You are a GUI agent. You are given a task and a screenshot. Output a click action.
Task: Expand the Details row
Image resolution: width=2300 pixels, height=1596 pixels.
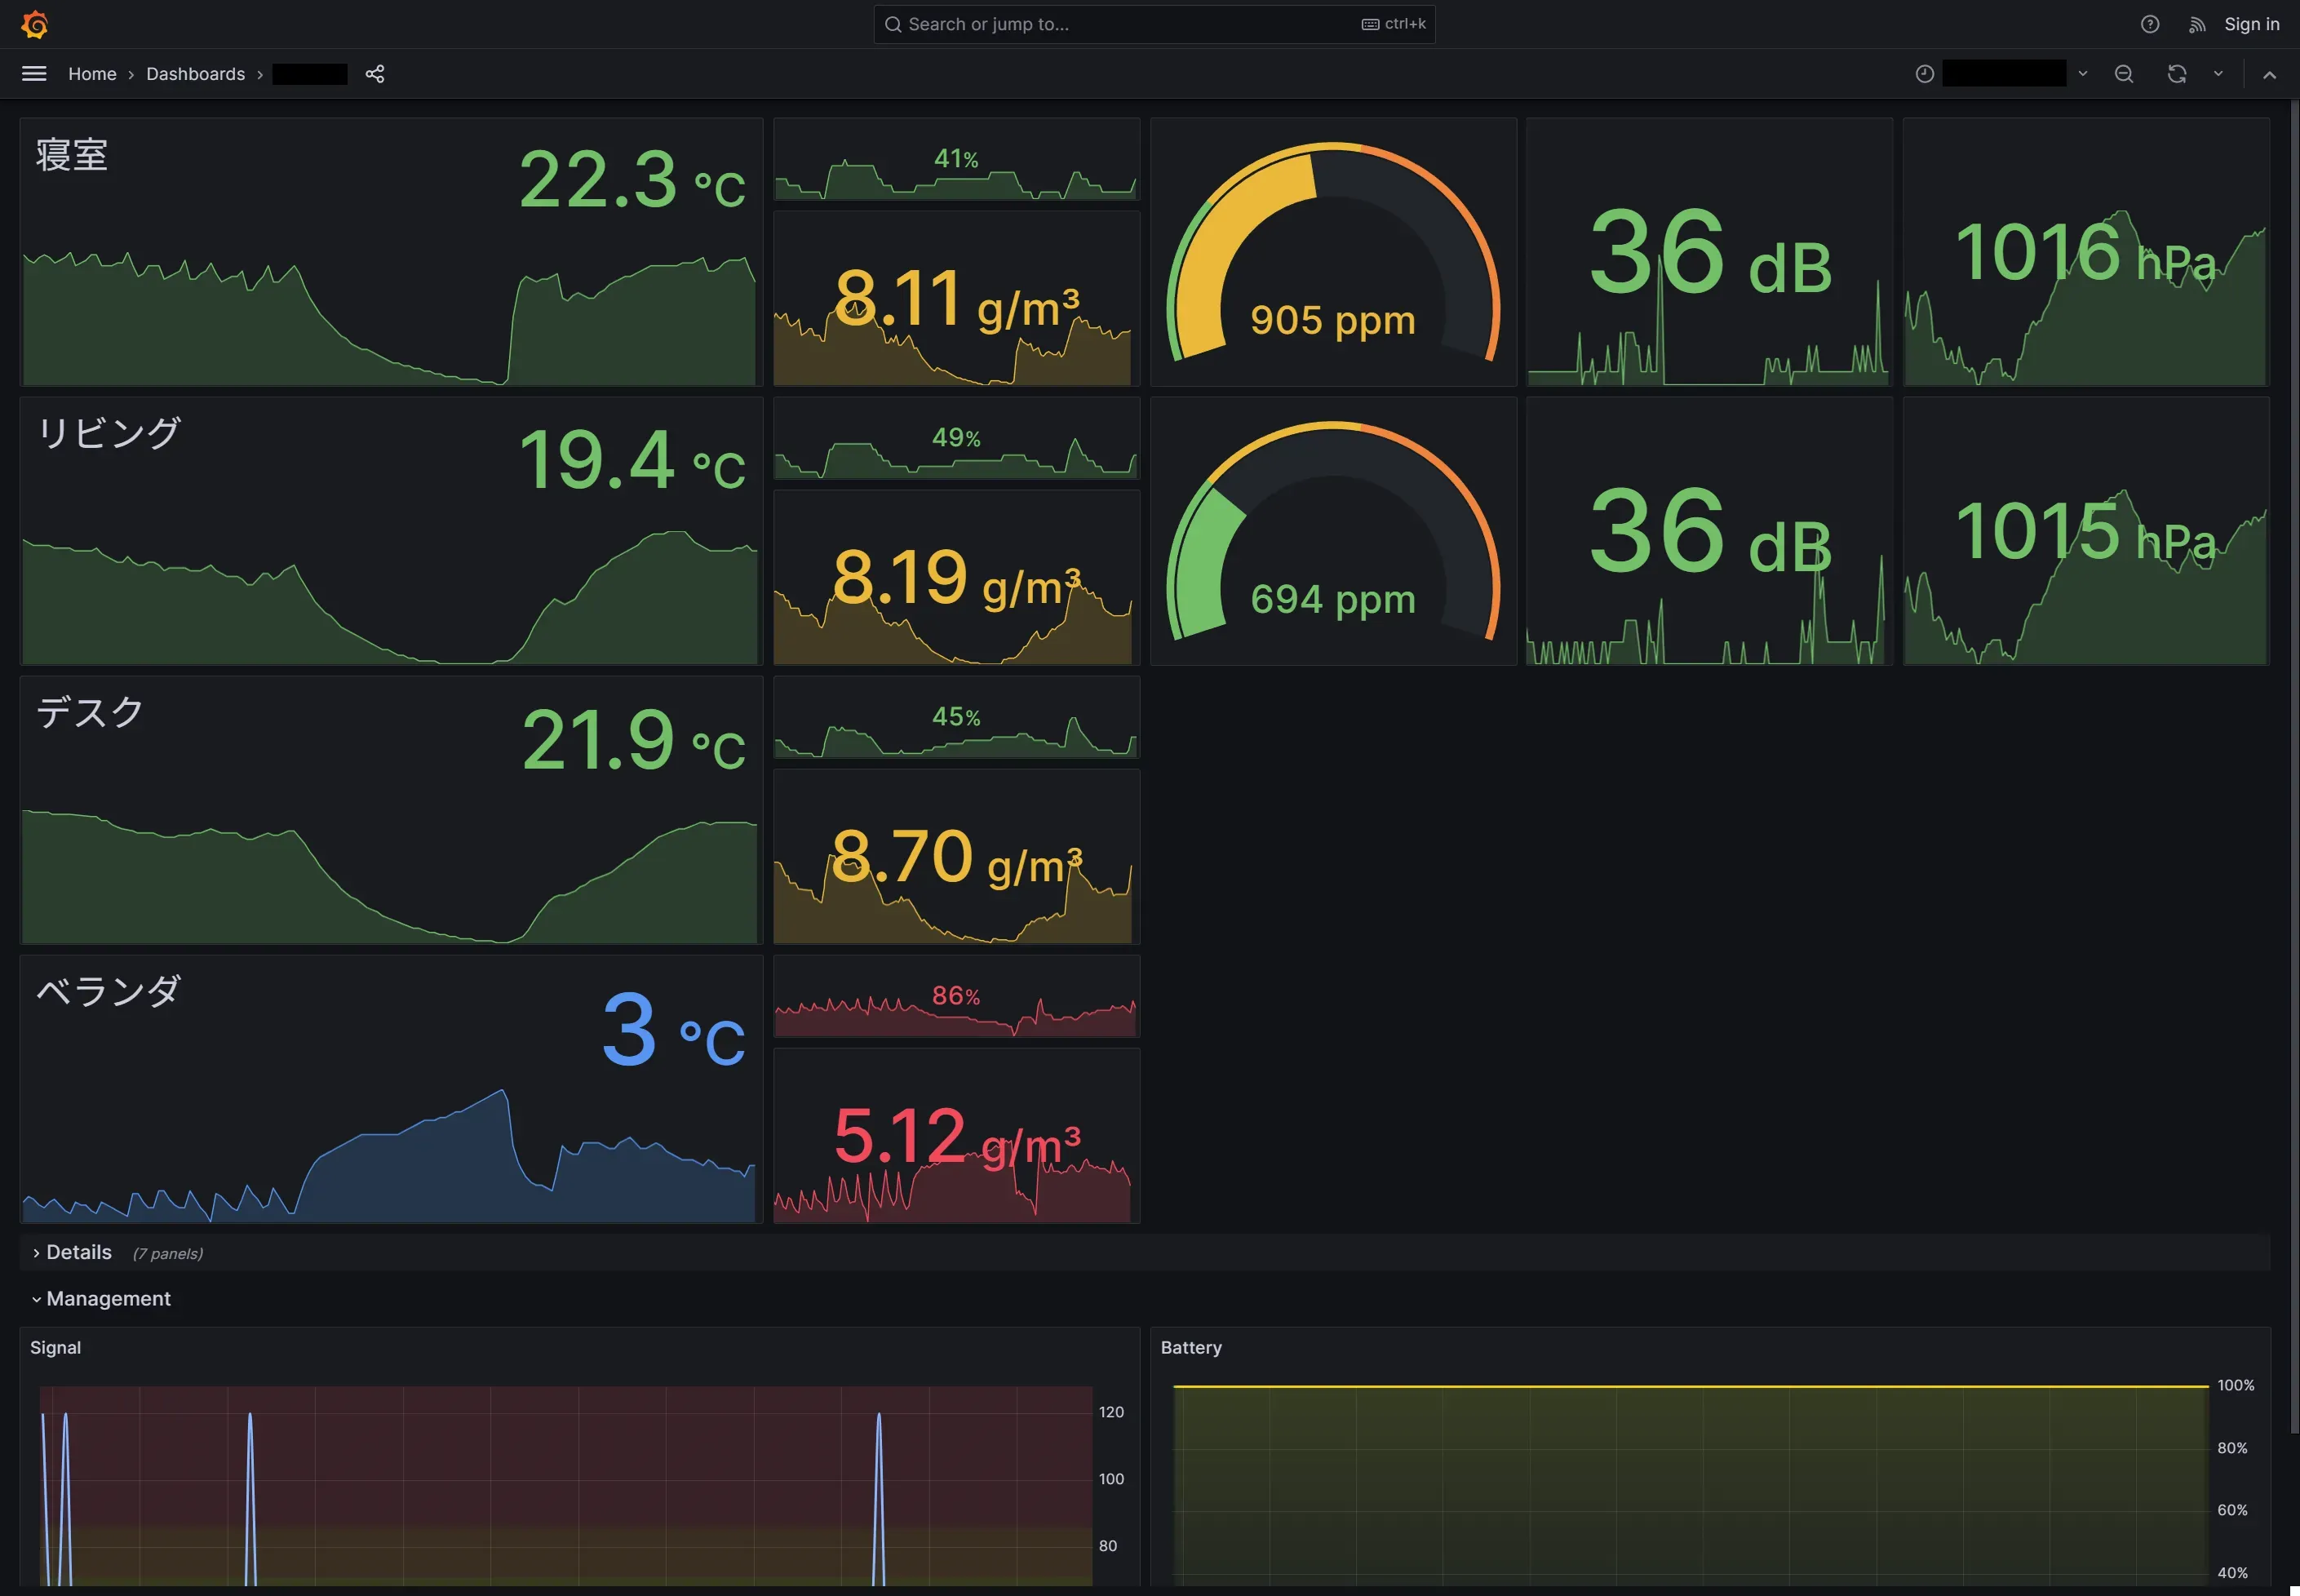pos(78,1252)
